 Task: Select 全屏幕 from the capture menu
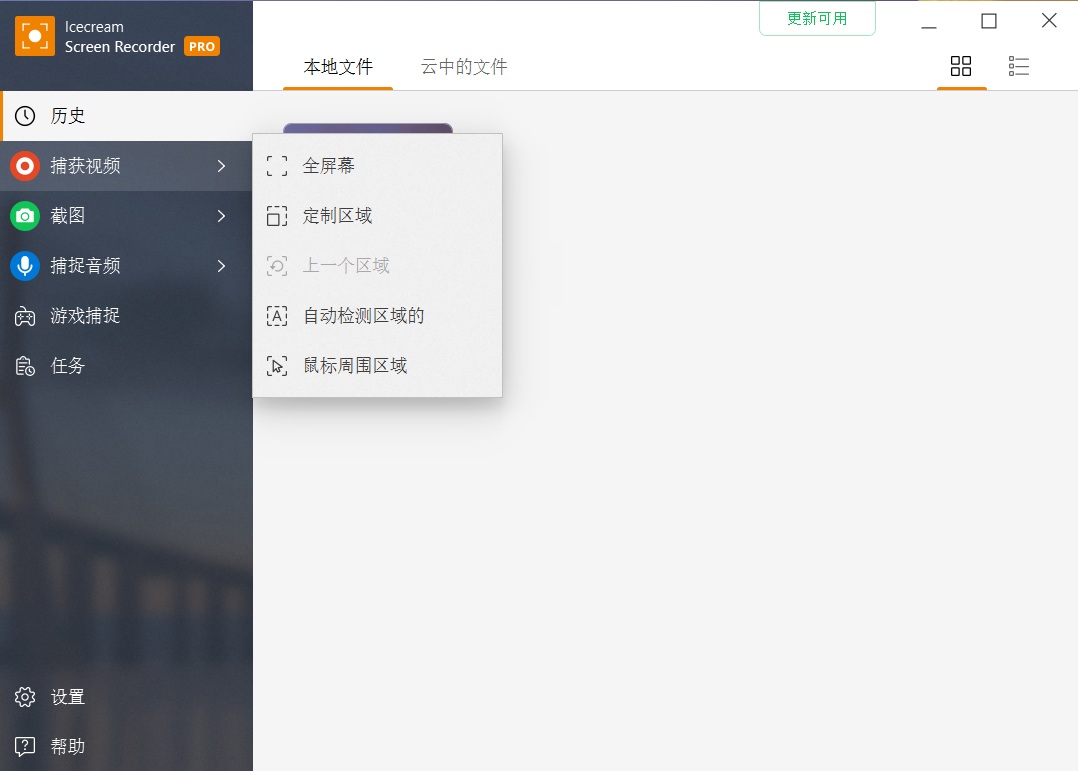[x=377, y=166]
